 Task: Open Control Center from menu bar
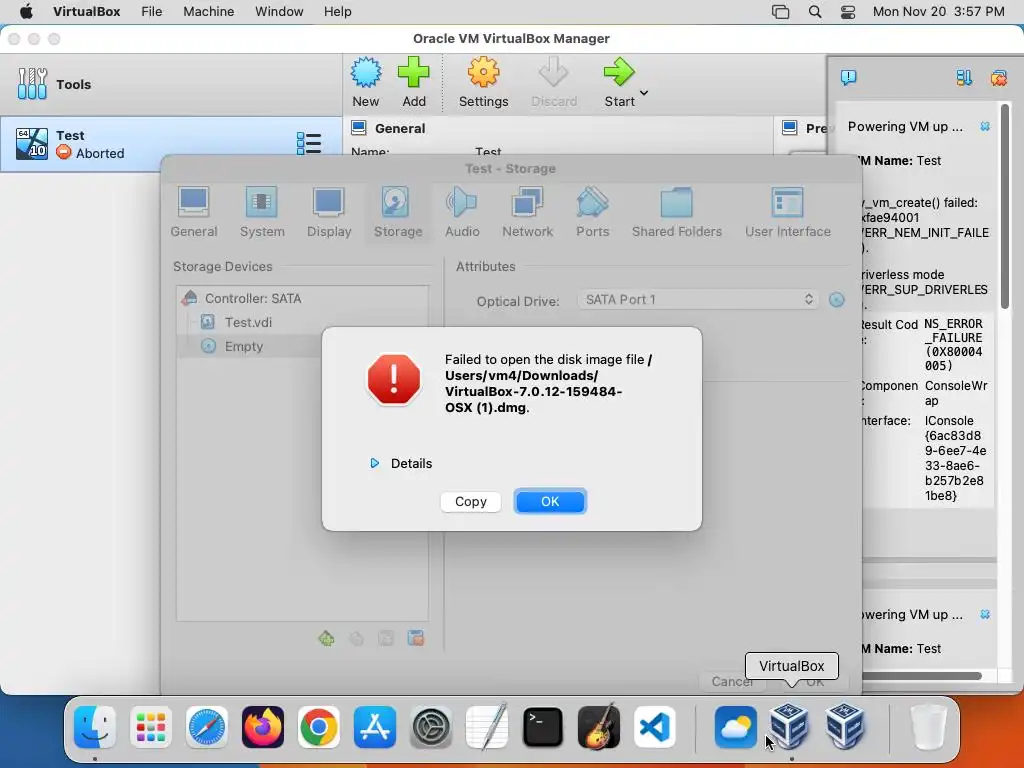pyautogui.click(x=848, y=12)
